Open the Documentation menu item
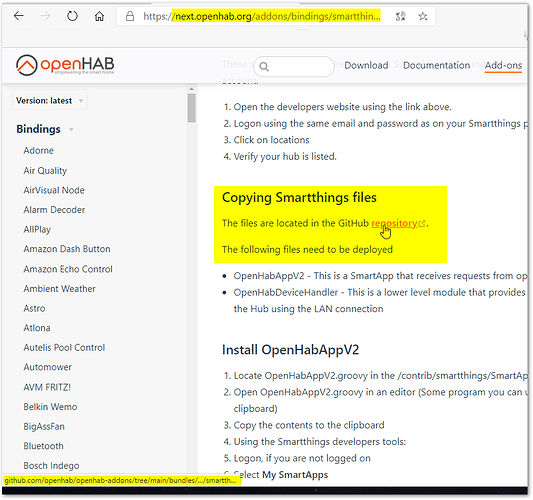 436,65
